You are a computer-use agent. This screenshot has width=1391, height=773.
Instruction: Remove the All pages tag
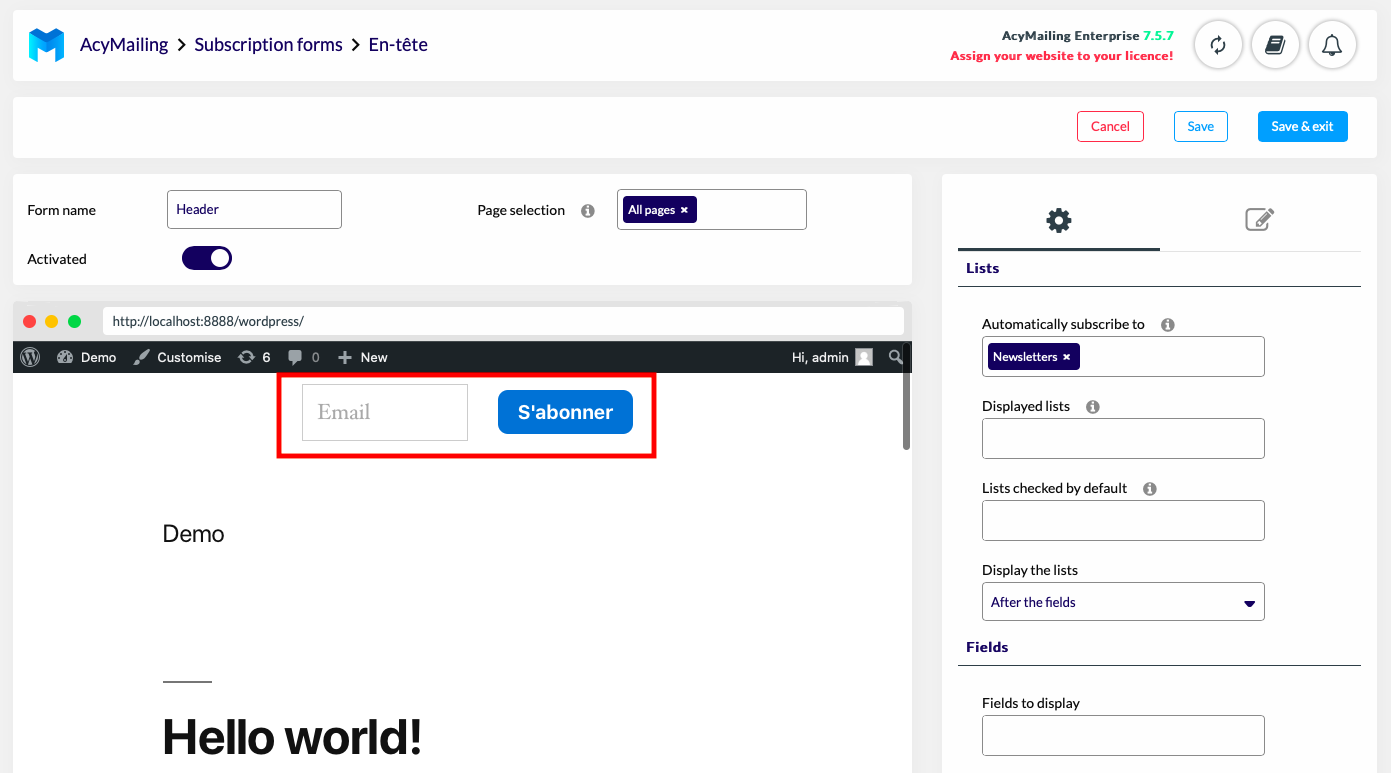[x=684, y=210]
